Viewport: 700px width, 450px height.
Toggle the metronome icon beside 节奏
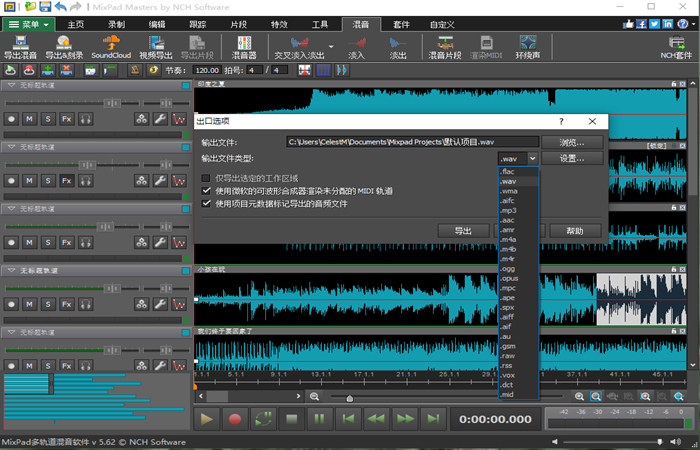pyautogui.click(x=135, y=70)
